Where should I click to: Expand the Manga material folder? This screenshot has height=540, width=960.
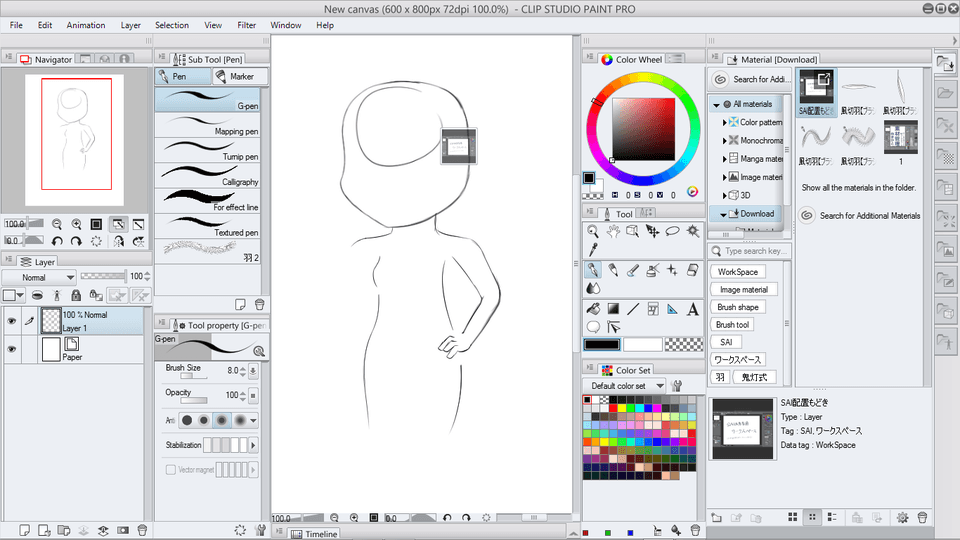[724, 158]
